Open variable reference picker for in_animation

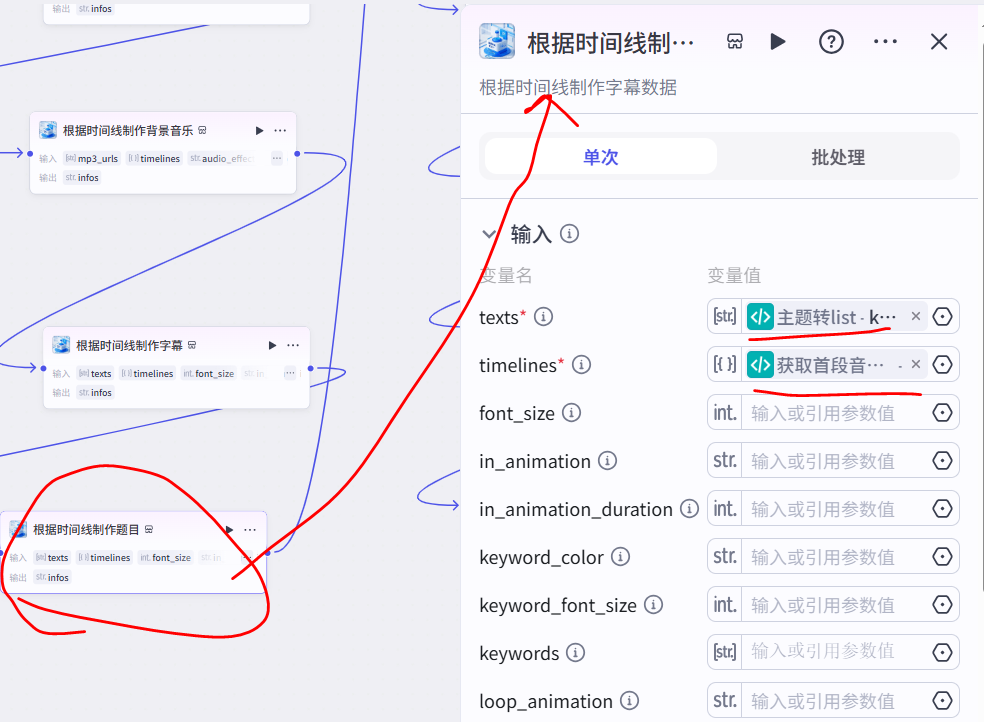[942, 460]
